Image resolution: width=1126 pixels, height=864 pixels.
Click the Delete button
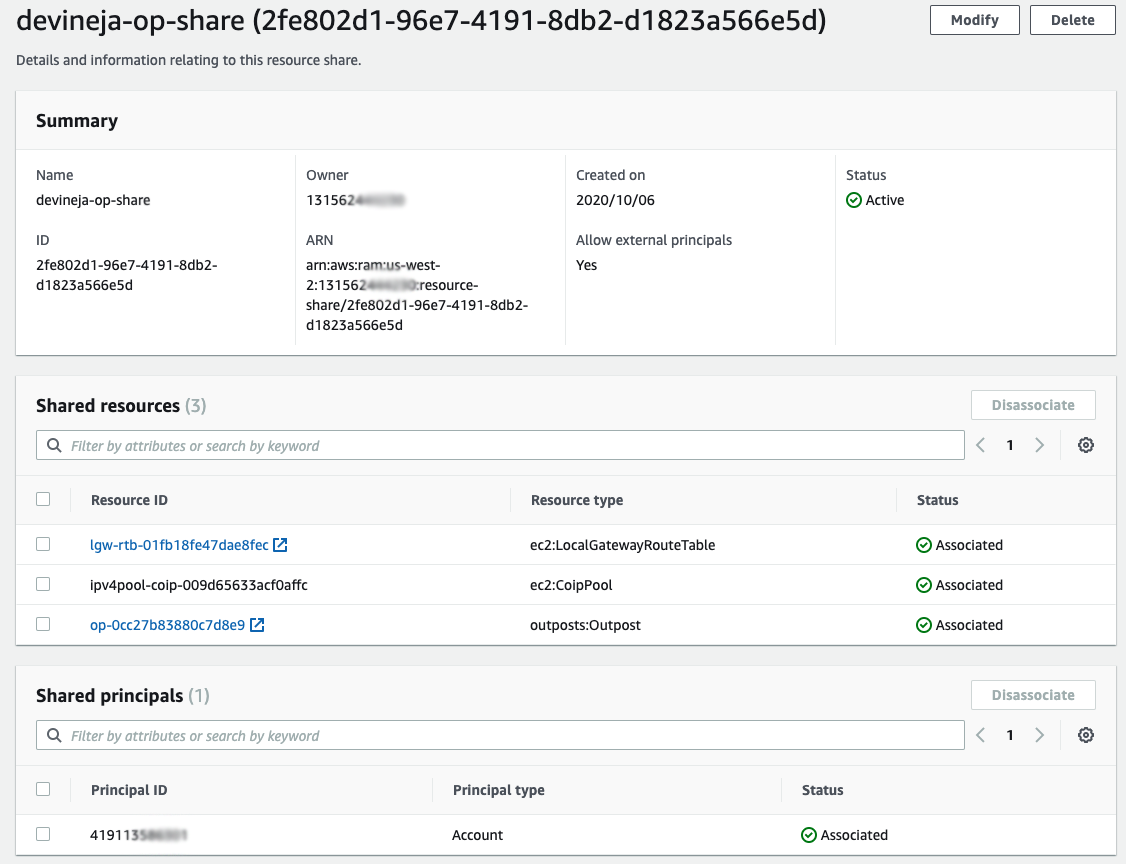click(1072, 19)
